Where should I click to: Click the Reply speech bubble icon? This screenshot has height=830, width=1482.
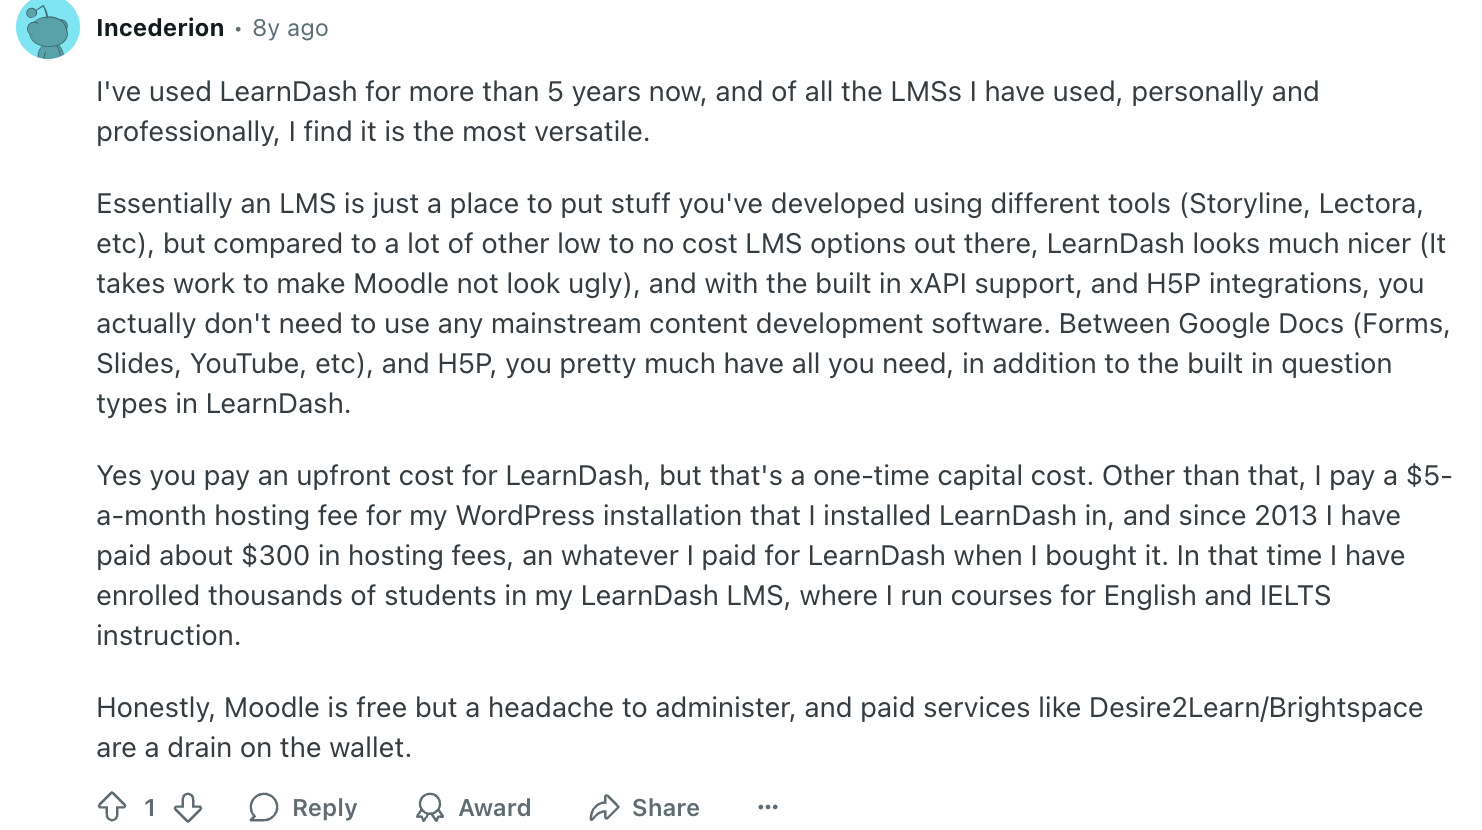pyautogui.click(x=264, y=807)
